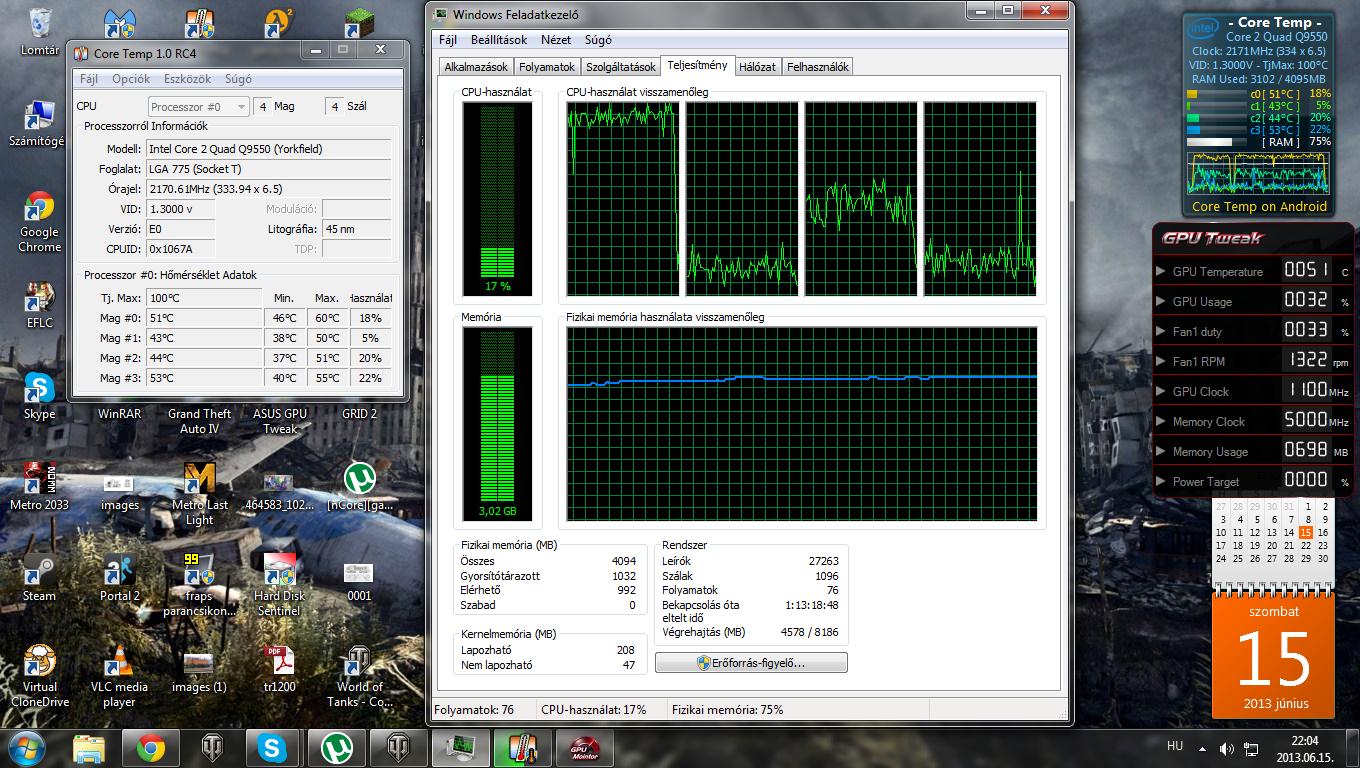Click the Memória 3,02 GB meter
Image resolution: width=1360 pixels, height=768 pixels.
pyautogui.click(x=497, y=426)
